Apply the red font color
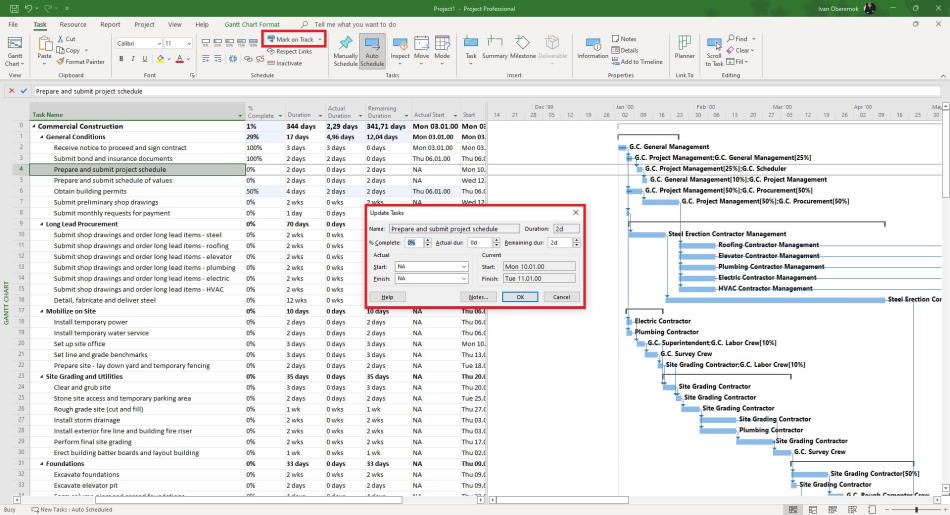Screen dimensions: 950x515 179,59
